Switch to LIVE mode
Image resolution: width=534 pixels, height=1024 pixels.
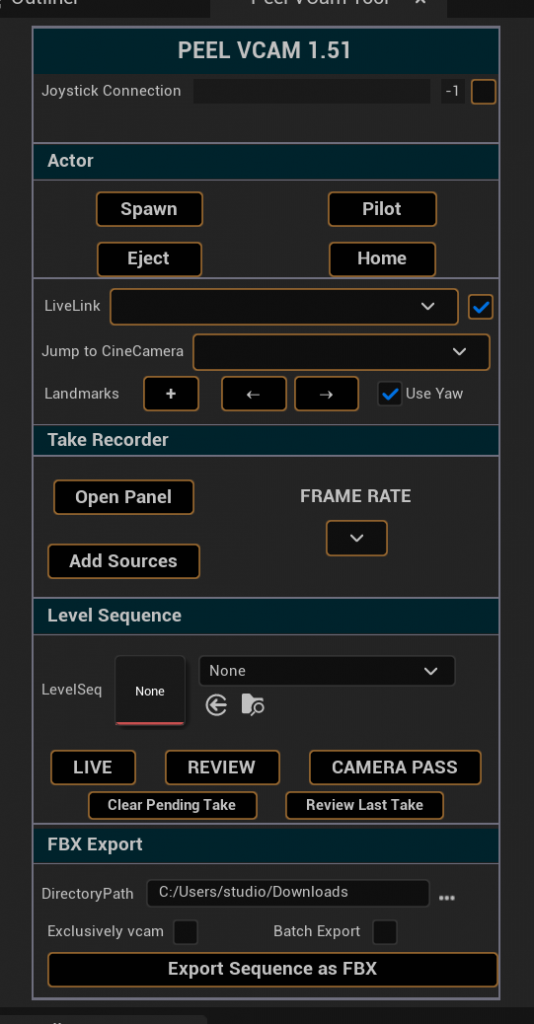[93, 767]
